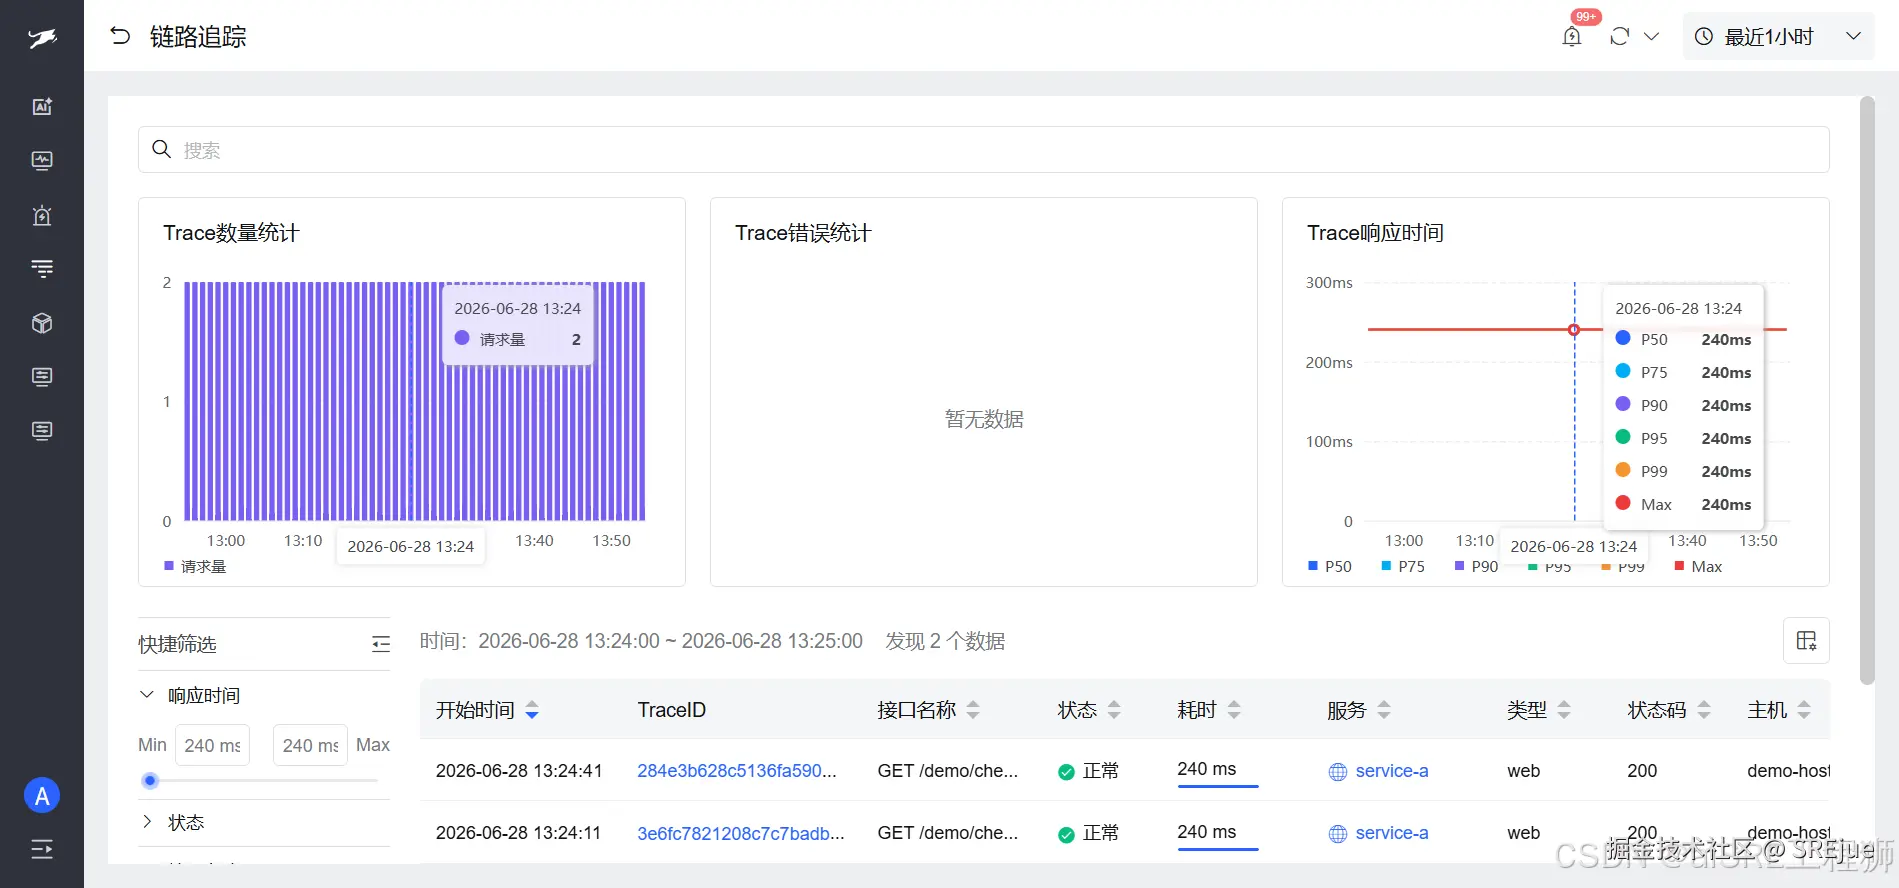This screenshot has width=1899, height=888.
Task: Click the back arrow beside 链路追踪
Action: tap(120, 36)
